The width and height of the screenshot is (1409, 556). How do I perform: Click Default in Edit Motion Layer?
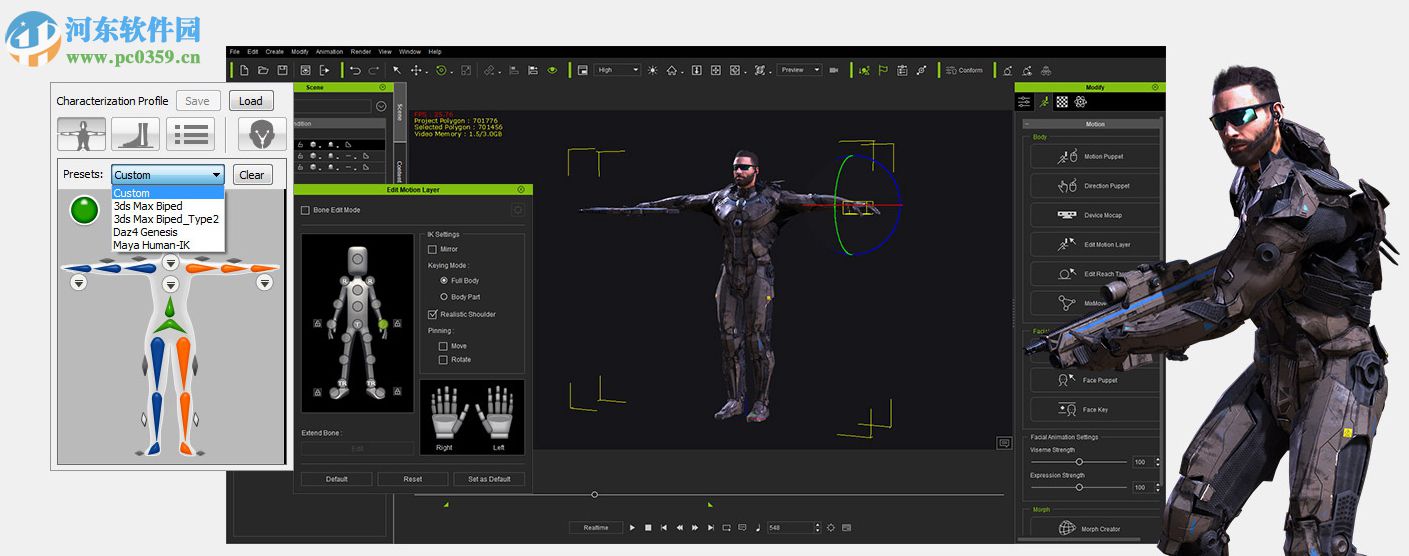point(337,479)
